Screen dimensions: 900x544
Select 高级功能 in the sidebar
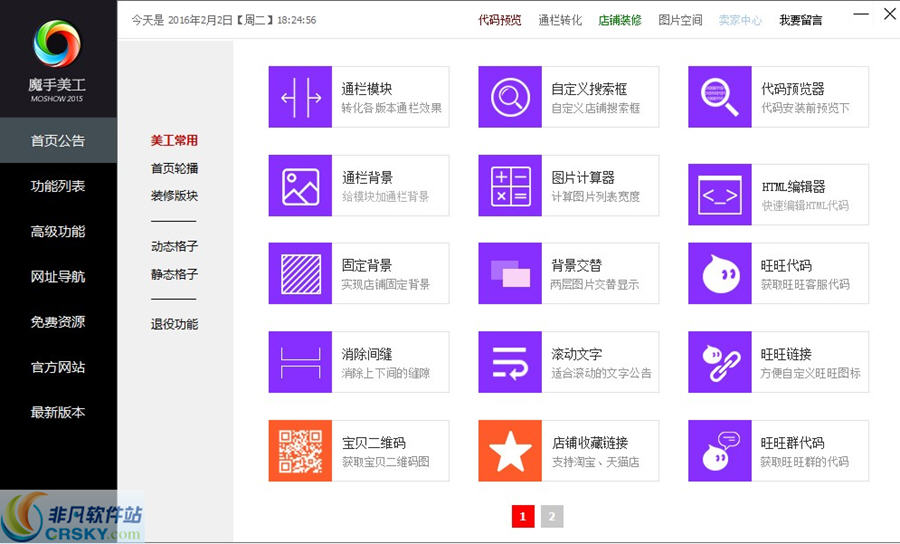coord(58,231)
